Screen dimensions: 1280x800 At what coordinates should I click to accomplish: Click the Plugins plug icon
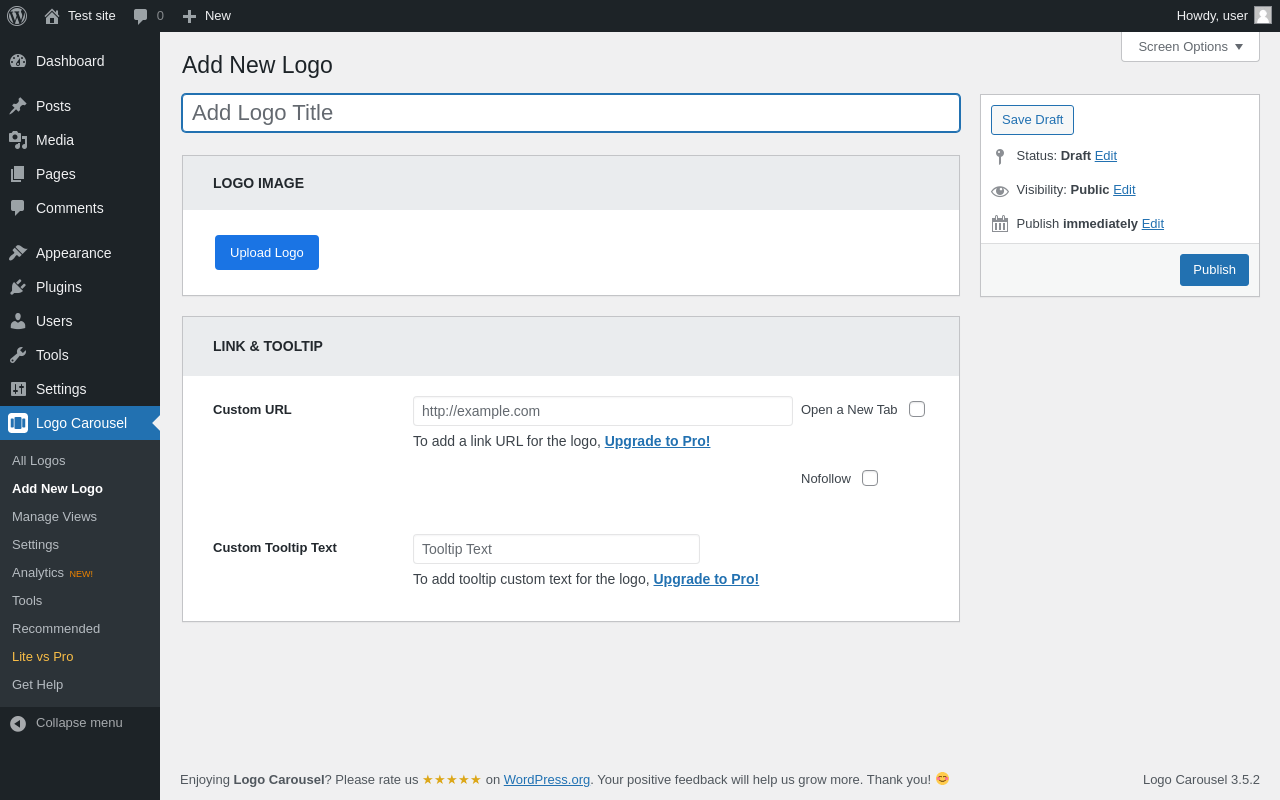[18, 287]
